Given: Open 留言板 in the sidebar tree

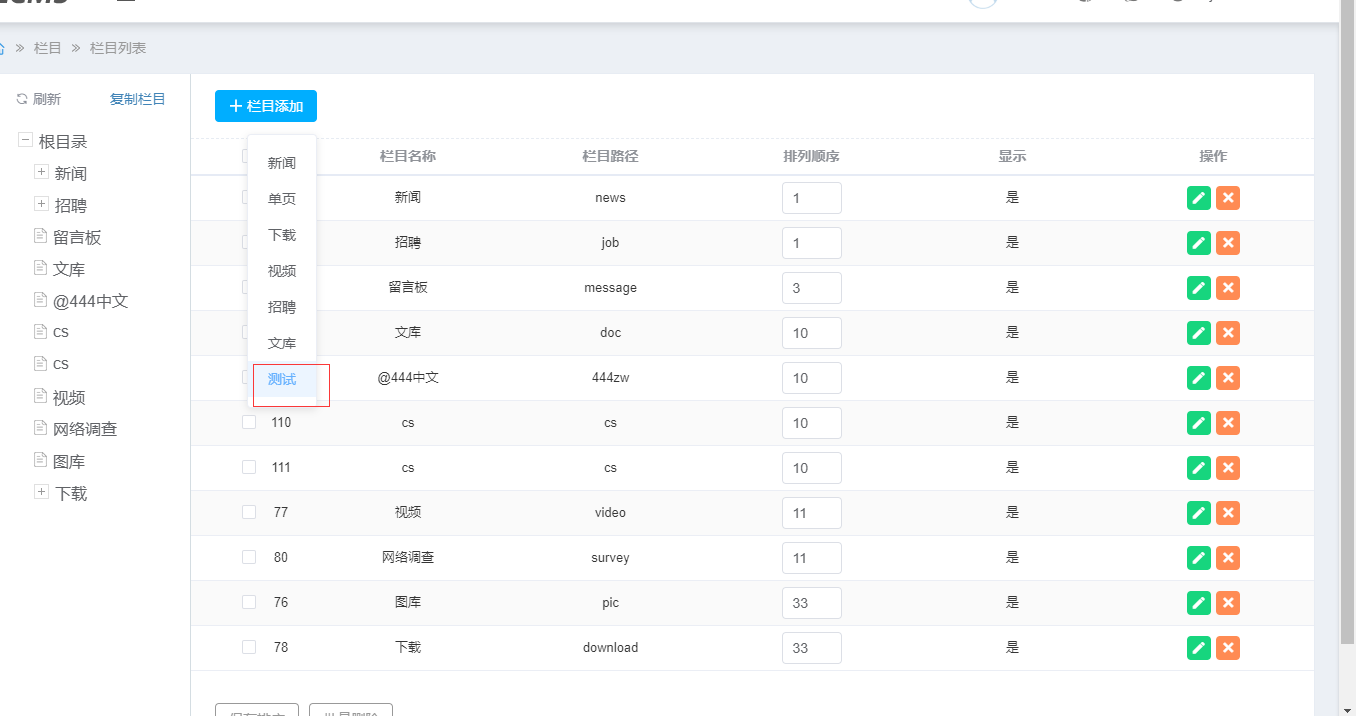Looking at the screenshot, I should 77,238.
